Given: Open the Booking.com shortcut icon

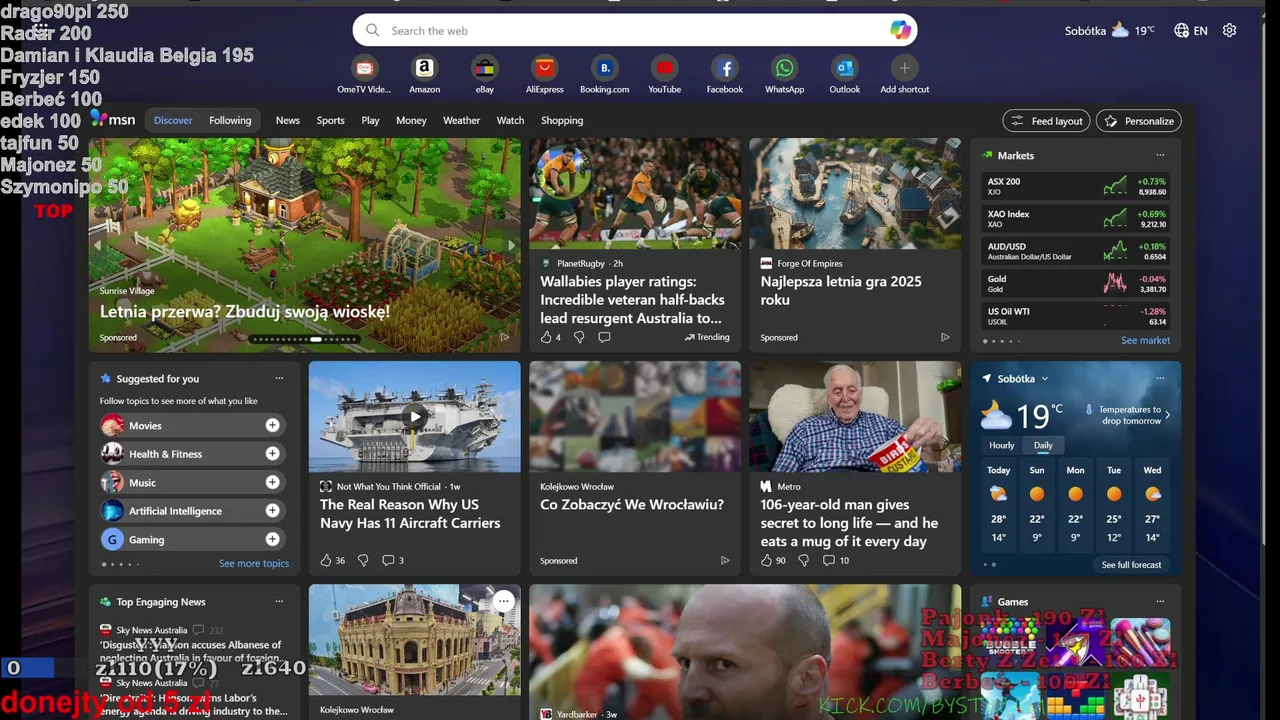Looking at the screenshot, I should [604, 68].
